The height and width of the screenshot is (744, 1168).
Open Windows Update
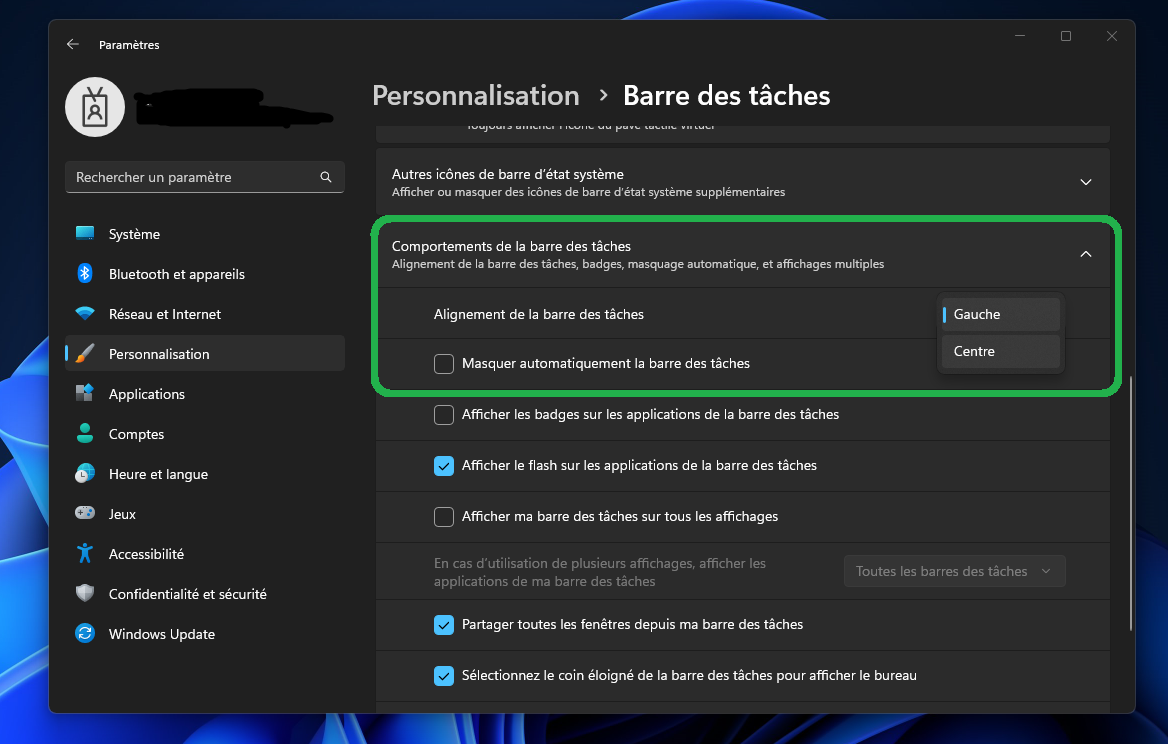click(161, 633)
